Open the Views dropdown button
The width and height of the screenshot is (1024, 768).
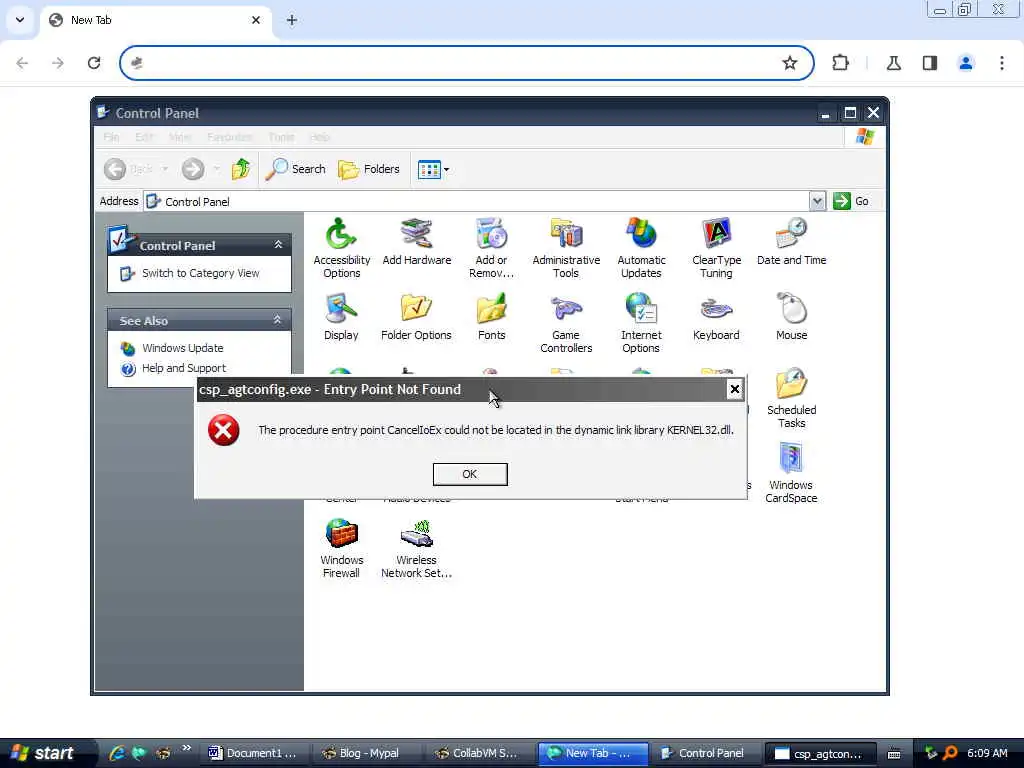coord(434,169)
